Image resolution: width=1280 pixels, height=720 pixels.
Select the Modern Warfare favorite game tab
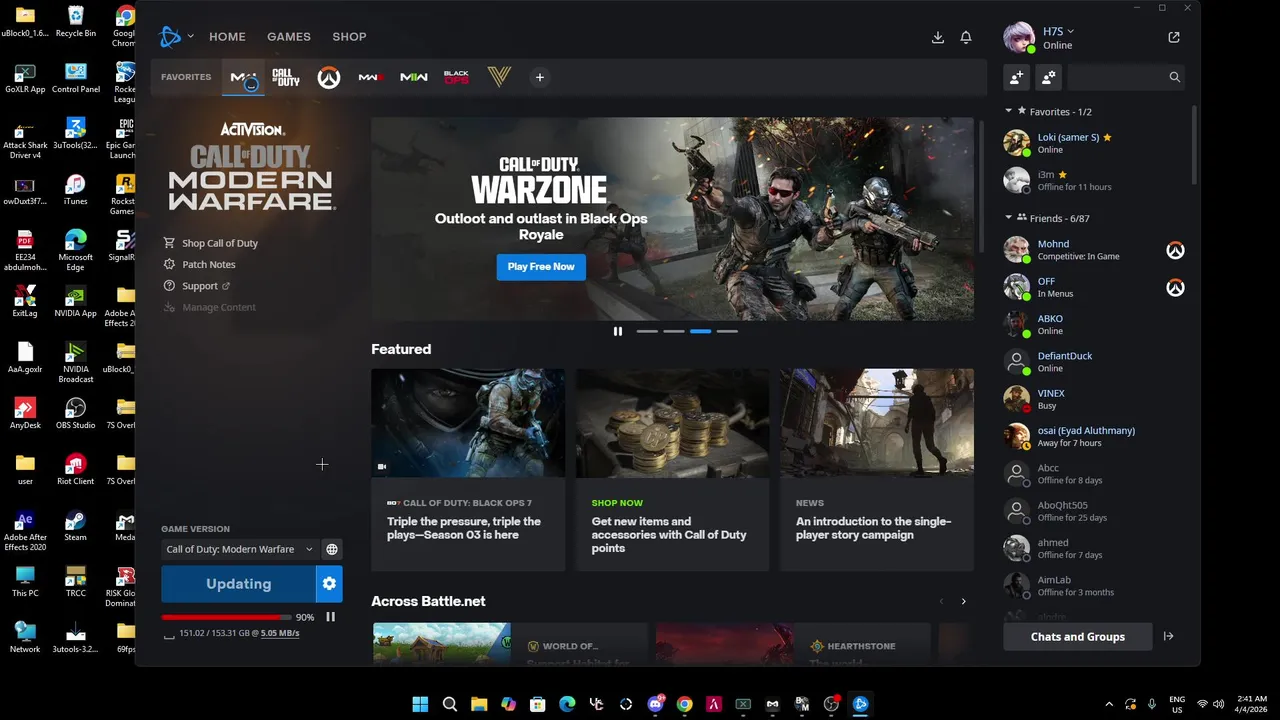click(244, 77)
